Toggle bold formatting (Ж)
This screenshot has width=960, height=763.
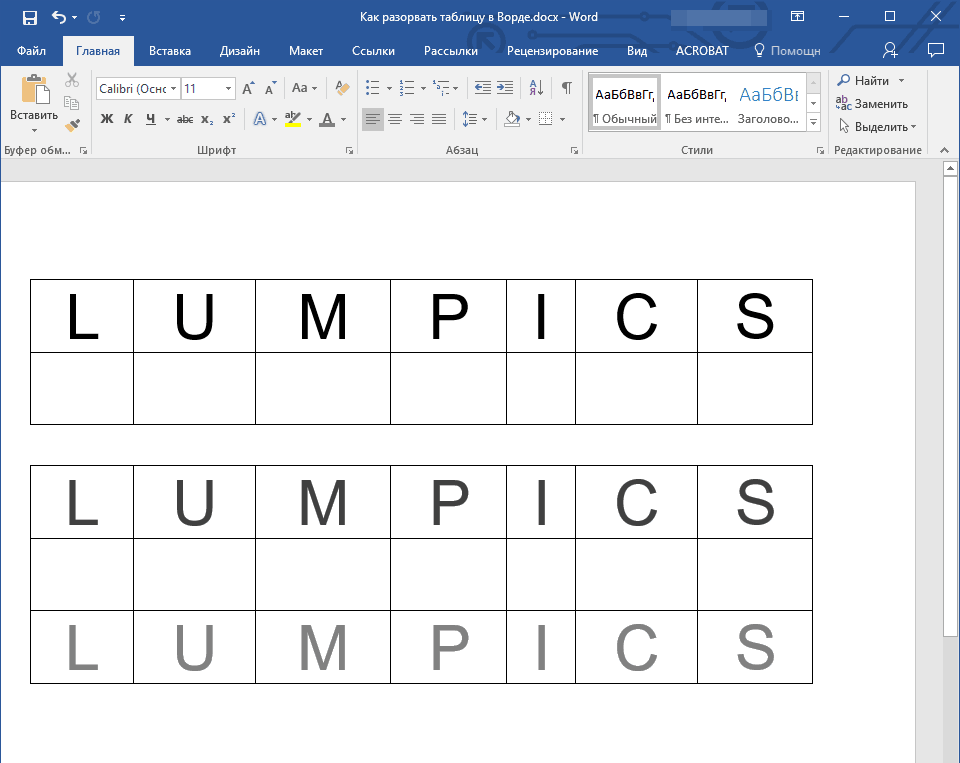pyautogui.click(x=107, y=119)
